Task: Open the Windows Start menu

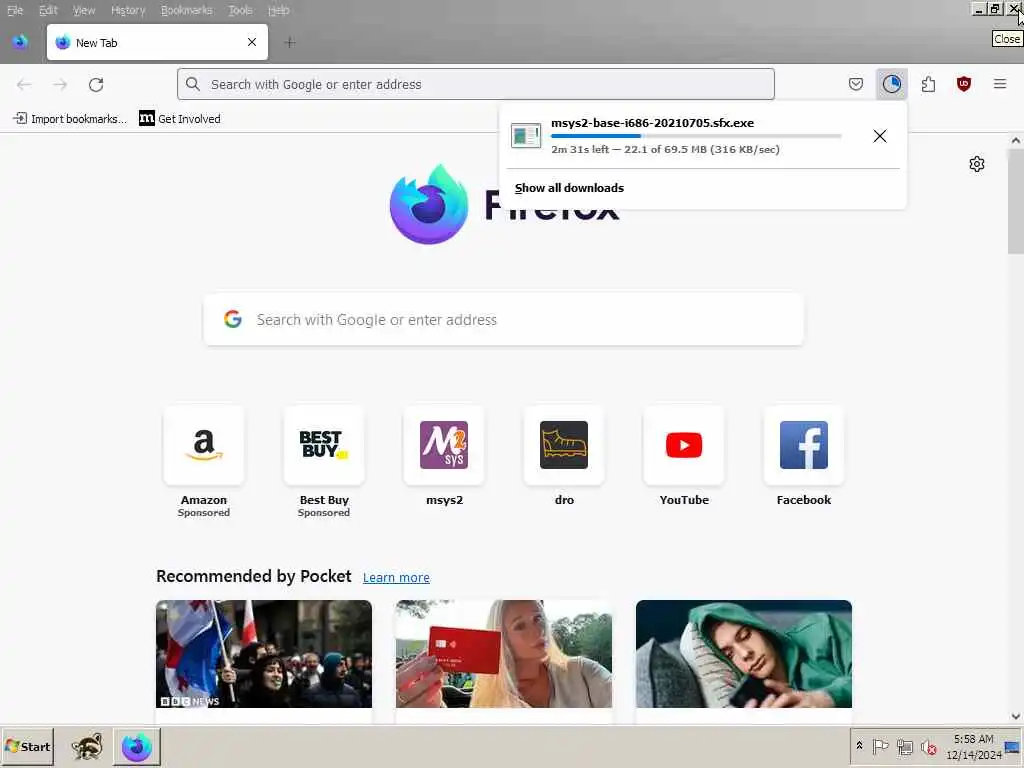Action: click(27, 746)
